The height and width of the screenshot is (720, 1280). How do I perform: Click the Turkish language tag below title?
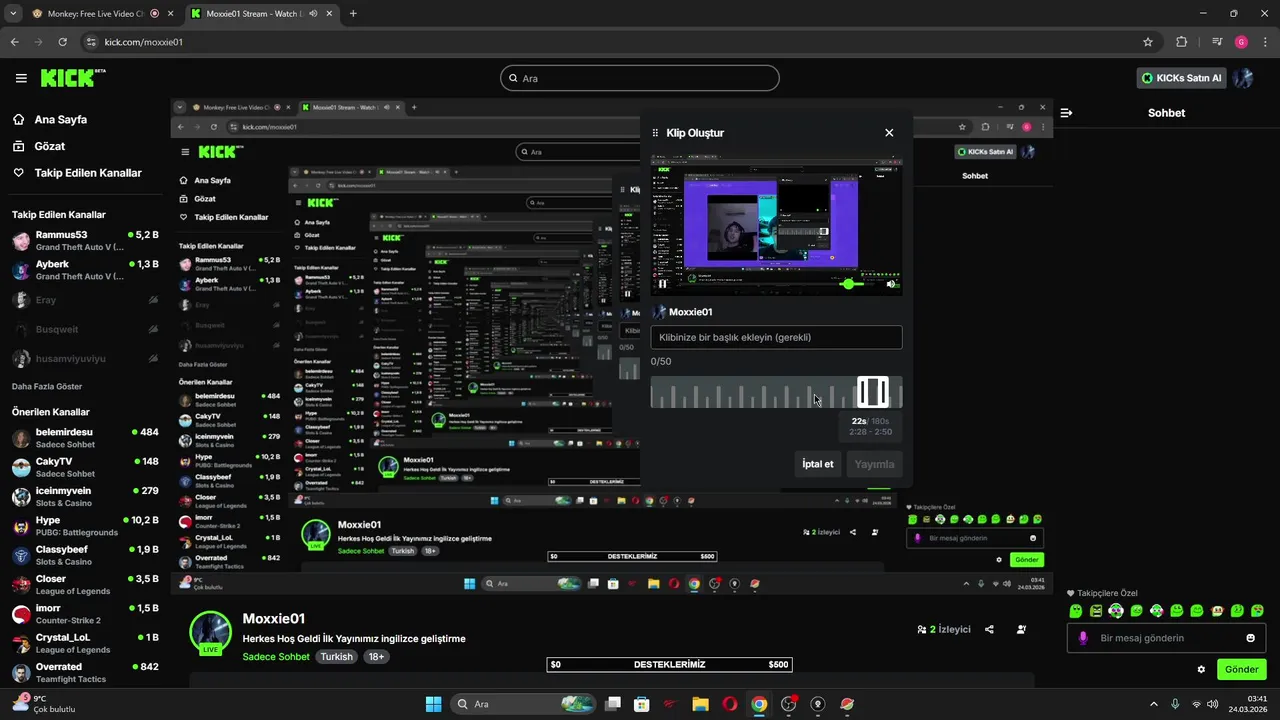(336, 657)
